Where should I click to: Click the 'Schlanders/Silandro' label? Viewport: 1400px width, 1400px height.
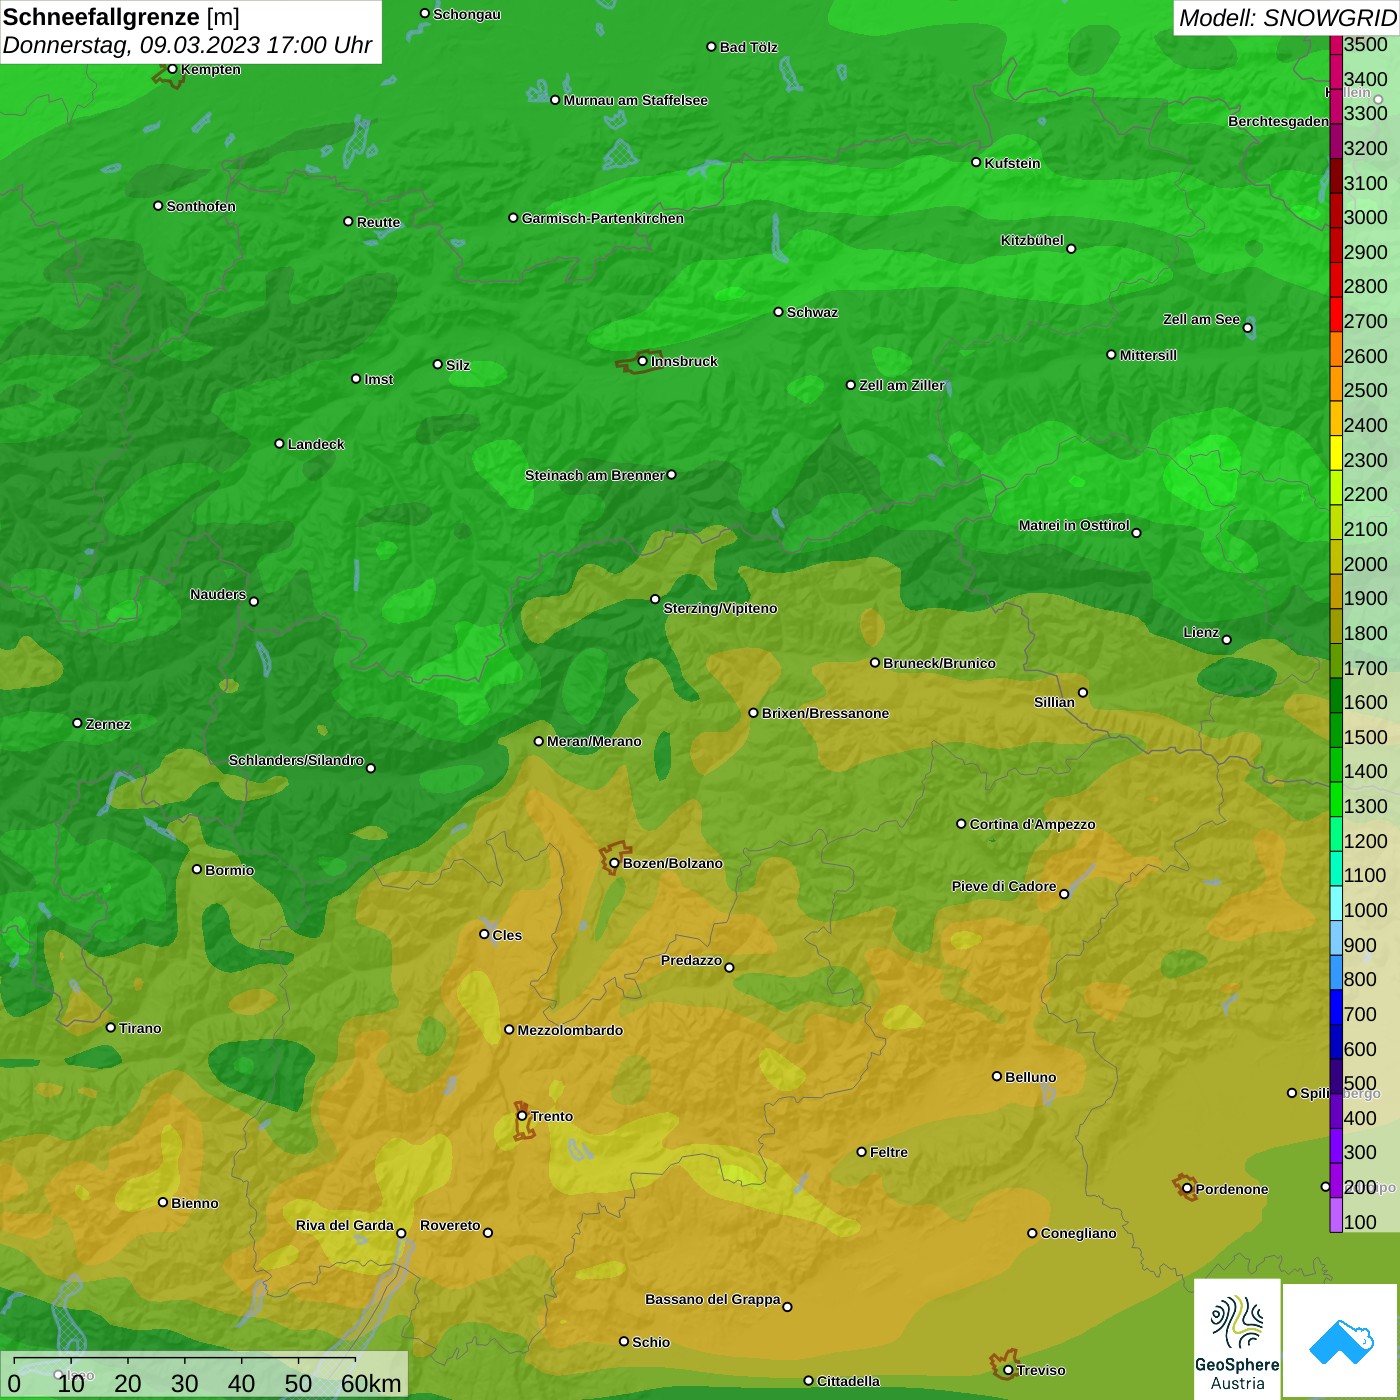click(296, 760)
